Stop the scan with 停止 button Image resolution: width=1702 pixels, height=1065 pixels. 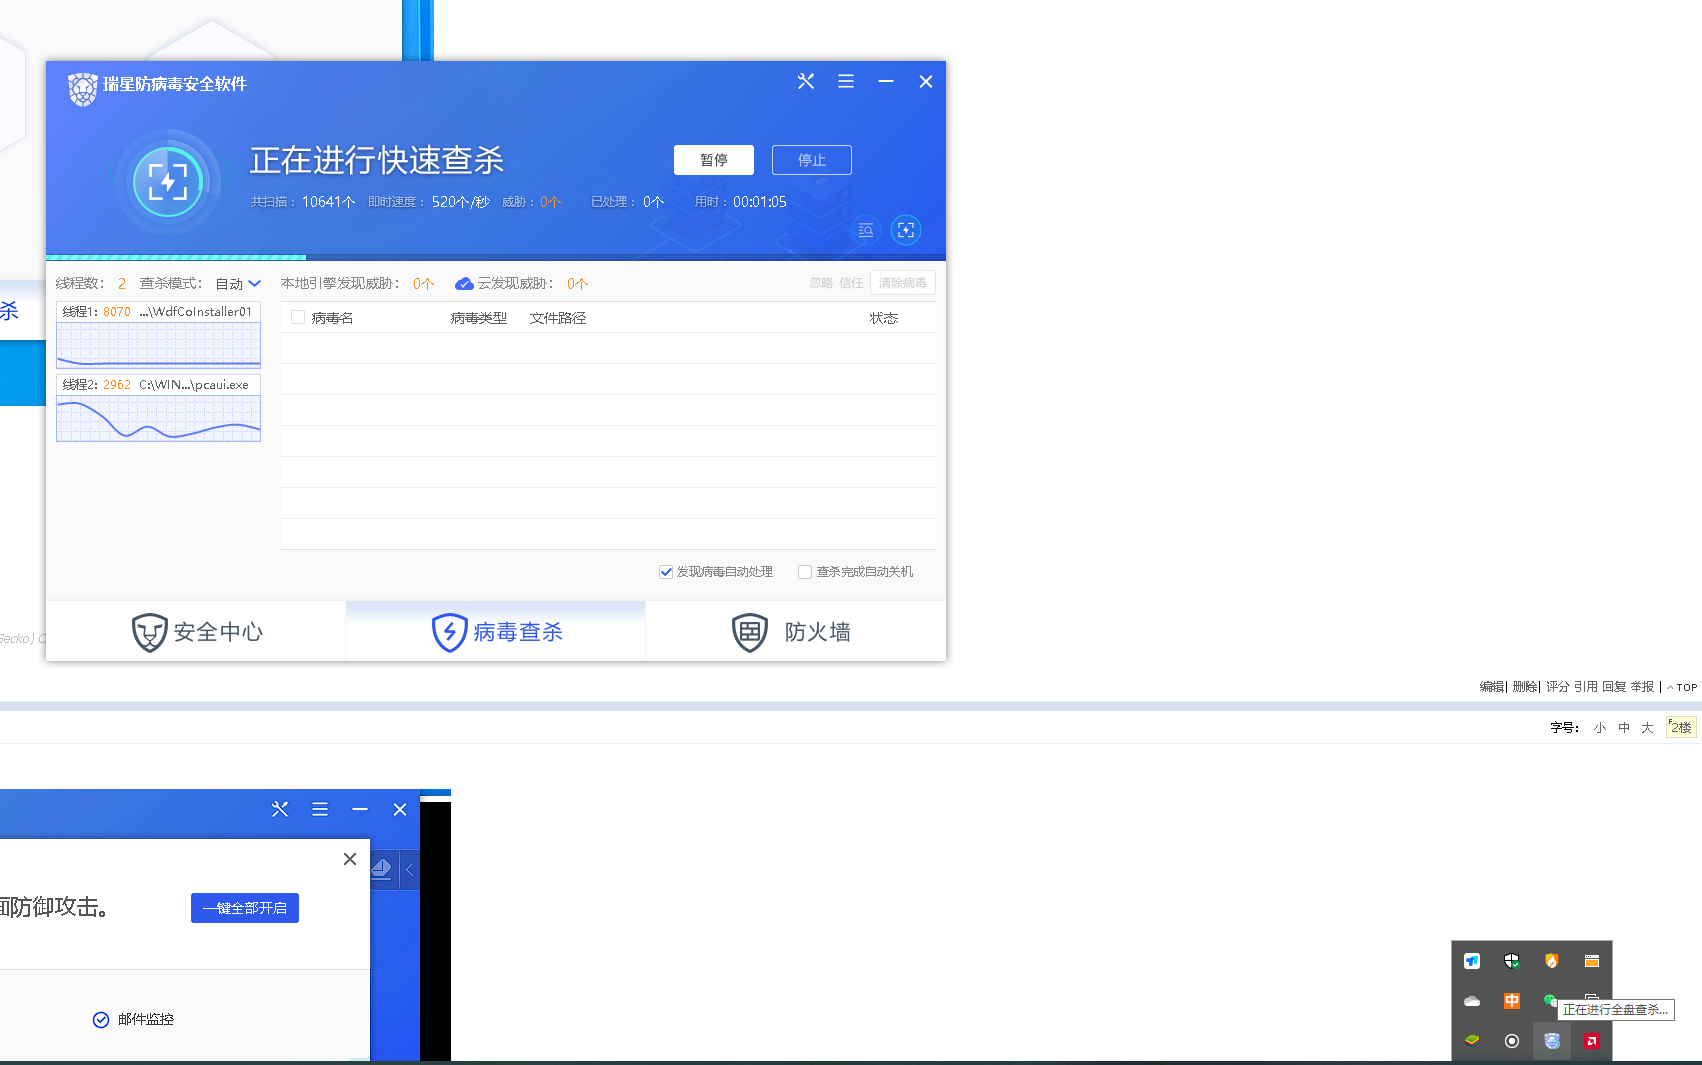click(812, 160)
